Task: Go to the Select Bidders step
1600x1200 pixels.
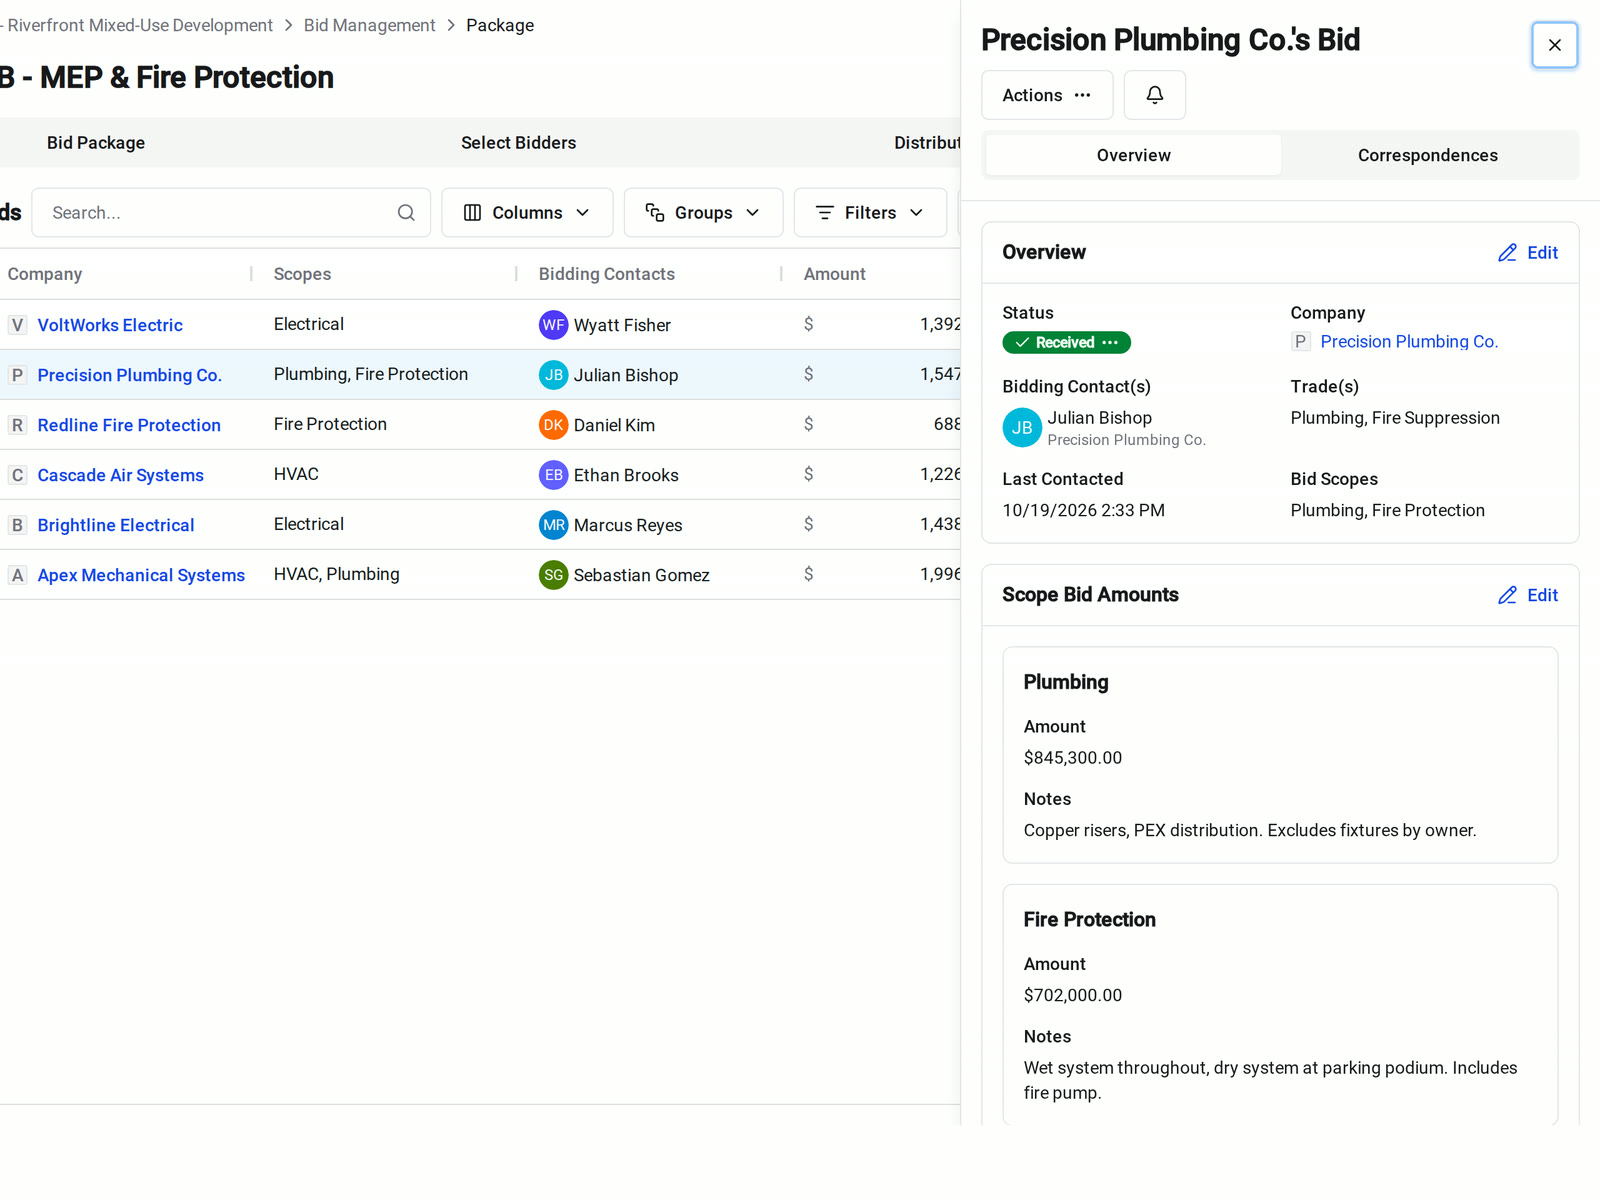Action: coord(518,143)
